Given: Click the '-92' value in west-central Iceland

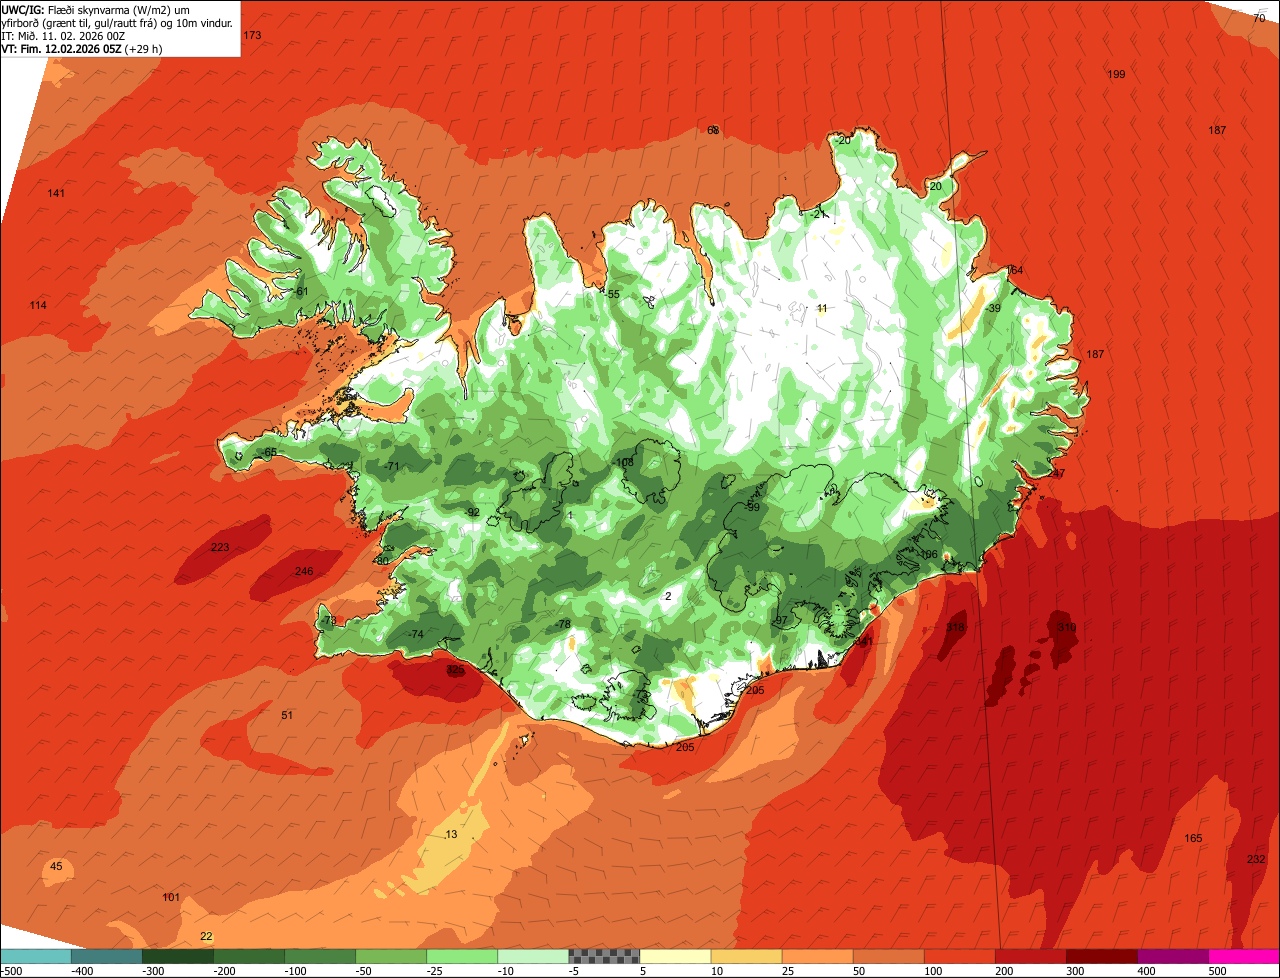Looking at the screenshot, I should click(x=472, y=512).
